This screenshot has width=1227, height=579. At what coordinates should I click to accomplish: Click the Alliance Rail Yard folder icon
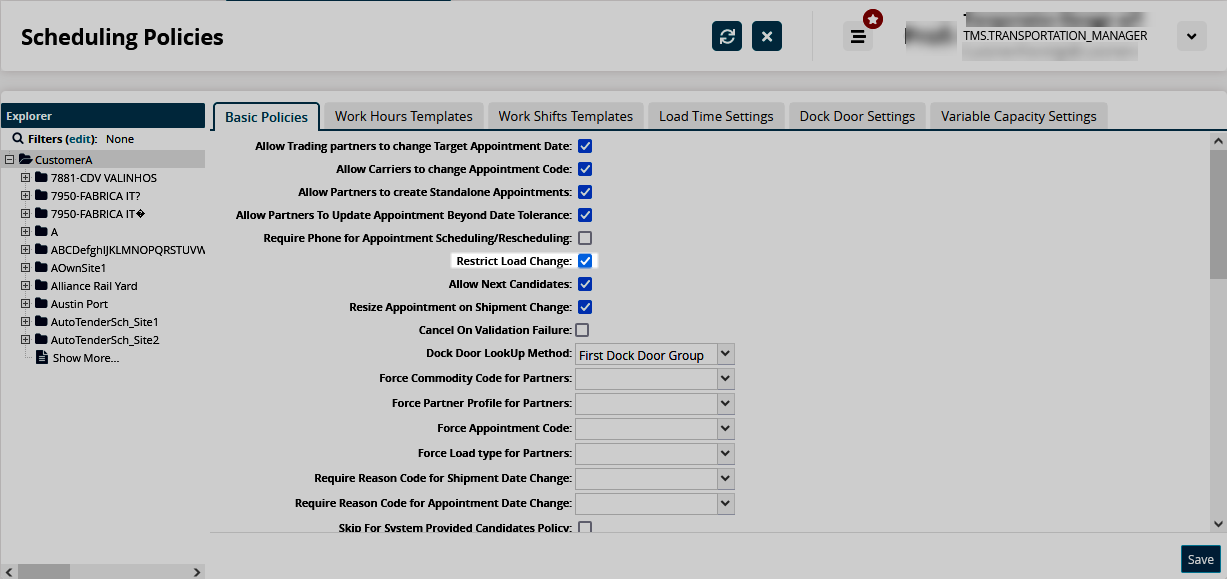[x=41, y=286]
